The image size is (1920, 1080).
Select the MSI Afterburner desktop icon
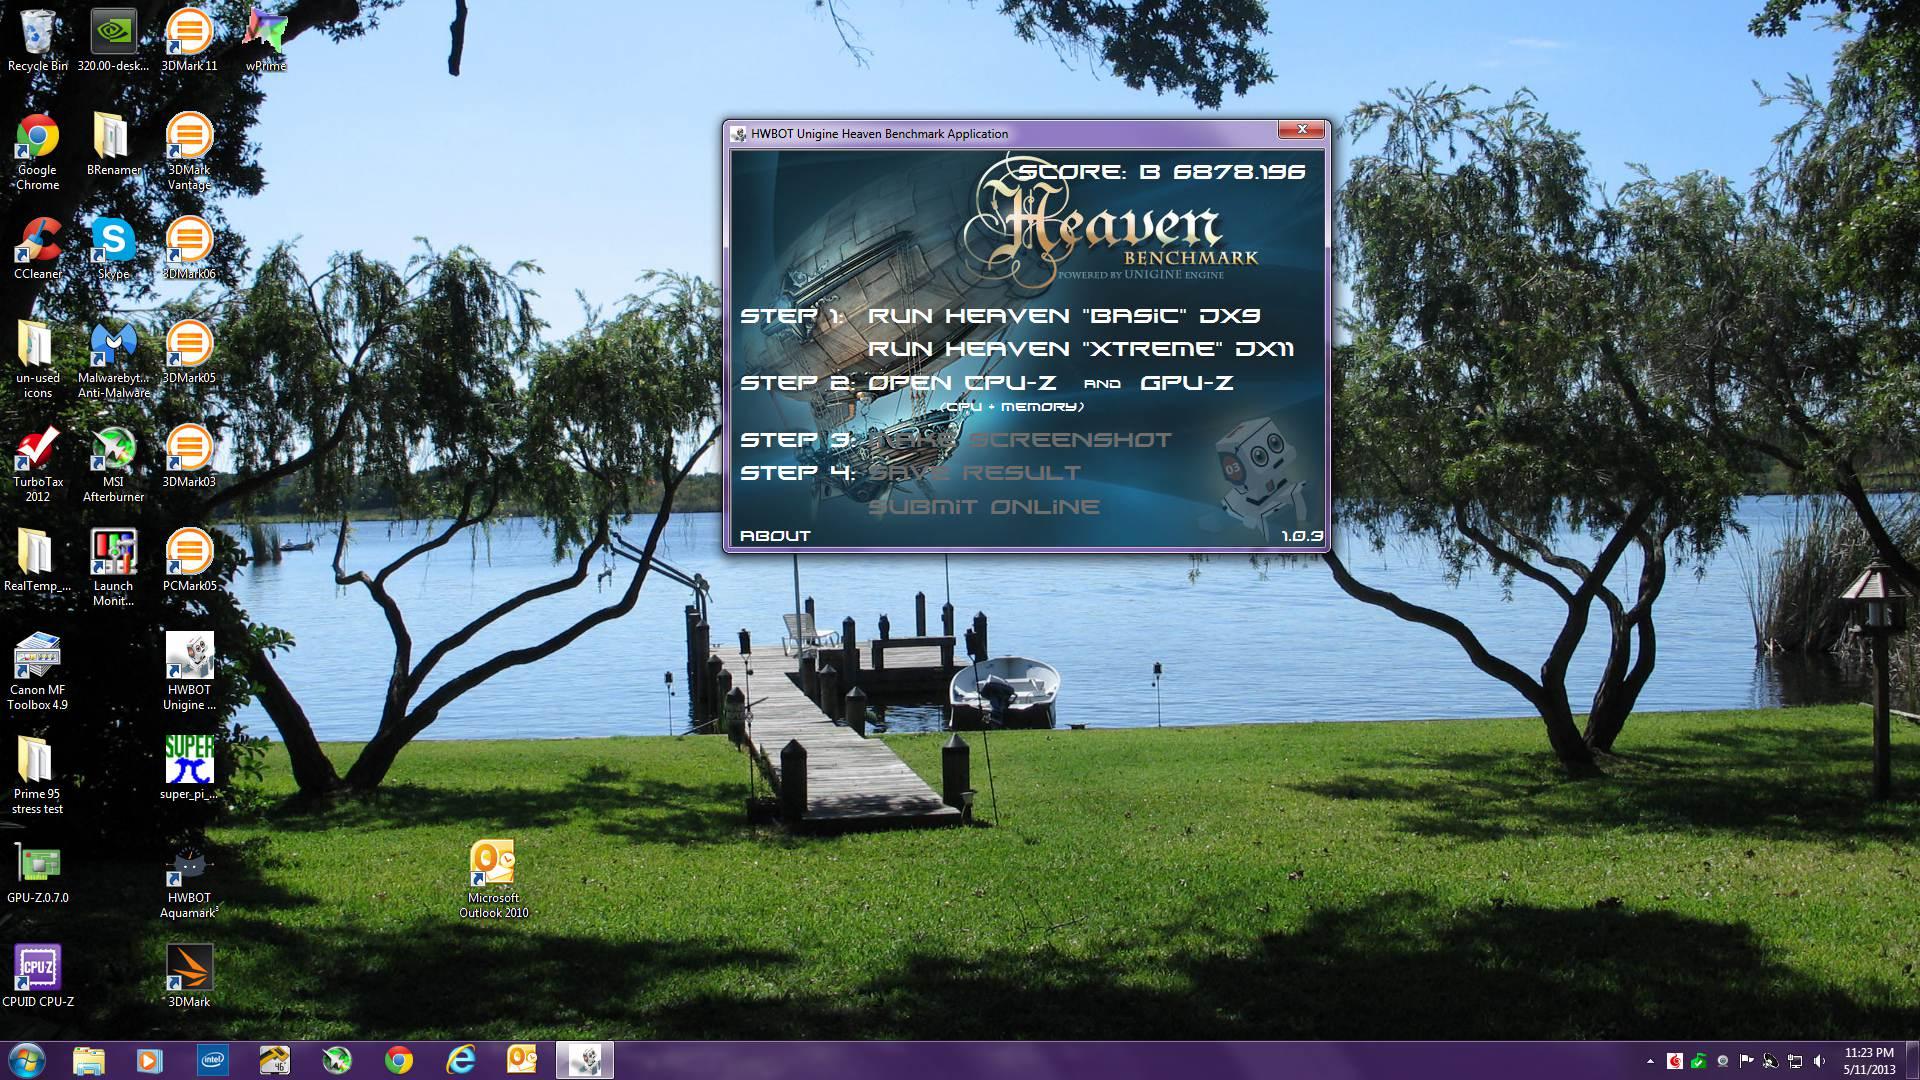point(113,465)
